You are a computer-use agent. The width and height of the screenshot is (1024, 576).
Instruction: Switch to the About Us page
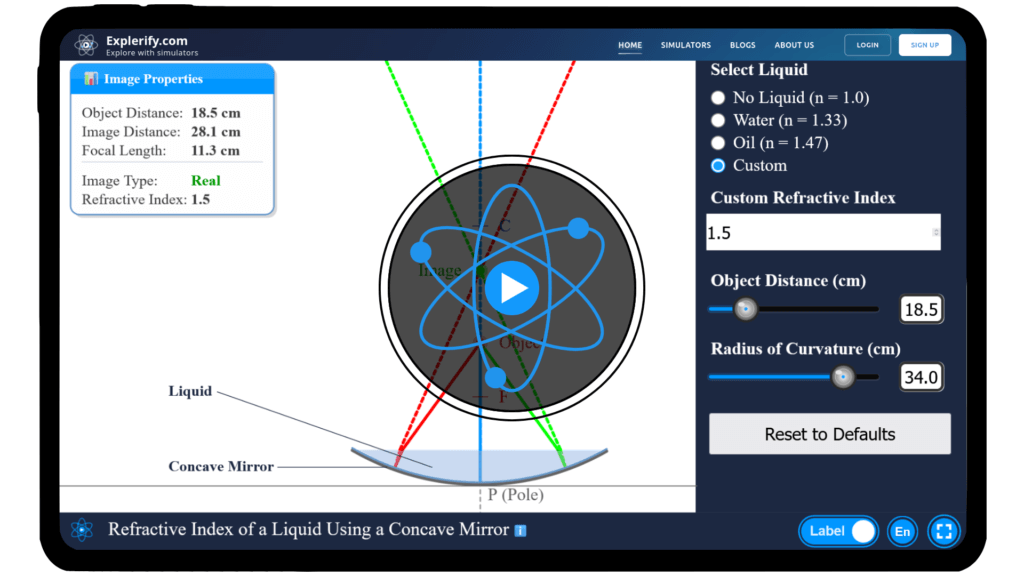pyautogui.click(x=794, y=45)
